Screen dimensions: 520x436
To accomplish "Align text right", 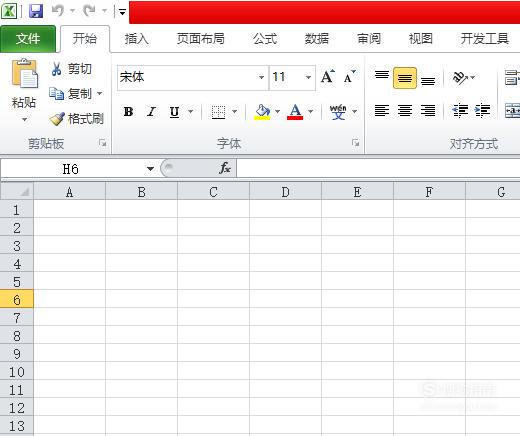I will coord(428,110).
